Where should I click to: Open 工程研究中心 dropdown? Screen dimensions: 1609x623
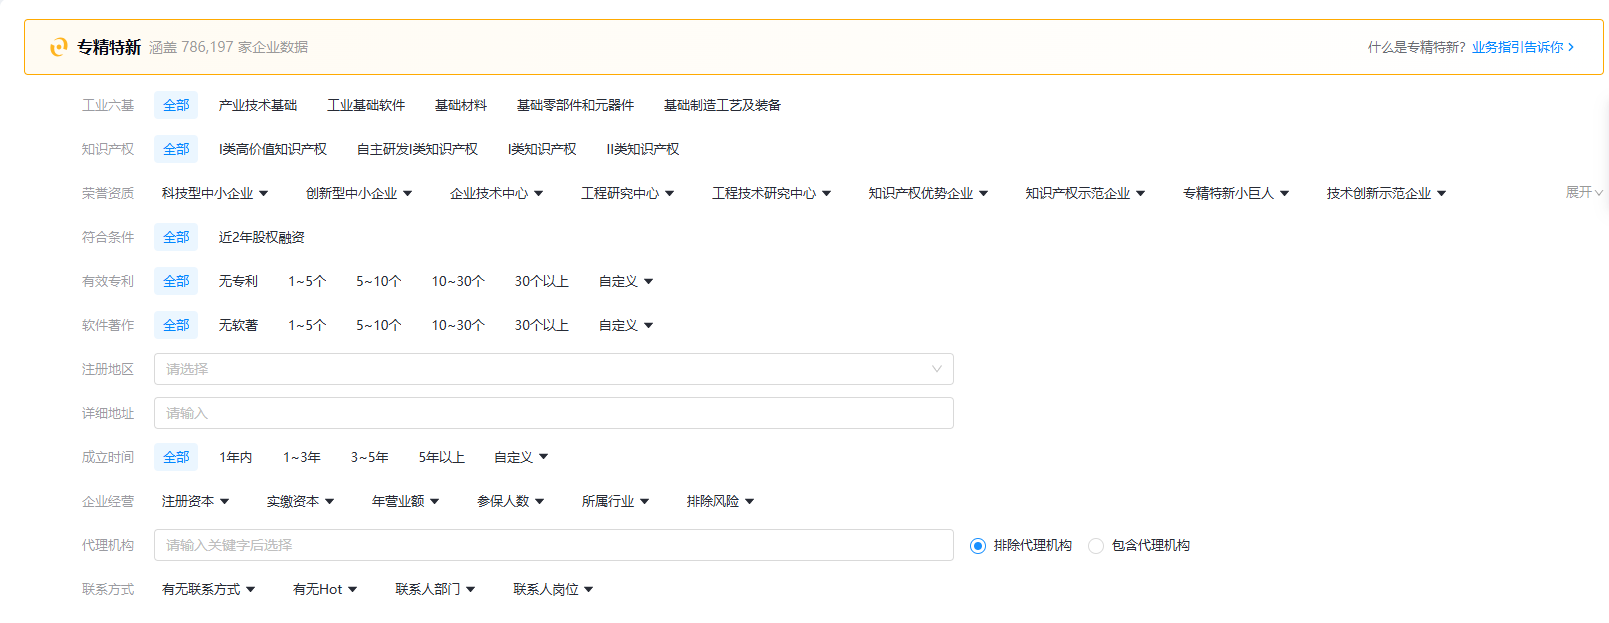(628, 193)
